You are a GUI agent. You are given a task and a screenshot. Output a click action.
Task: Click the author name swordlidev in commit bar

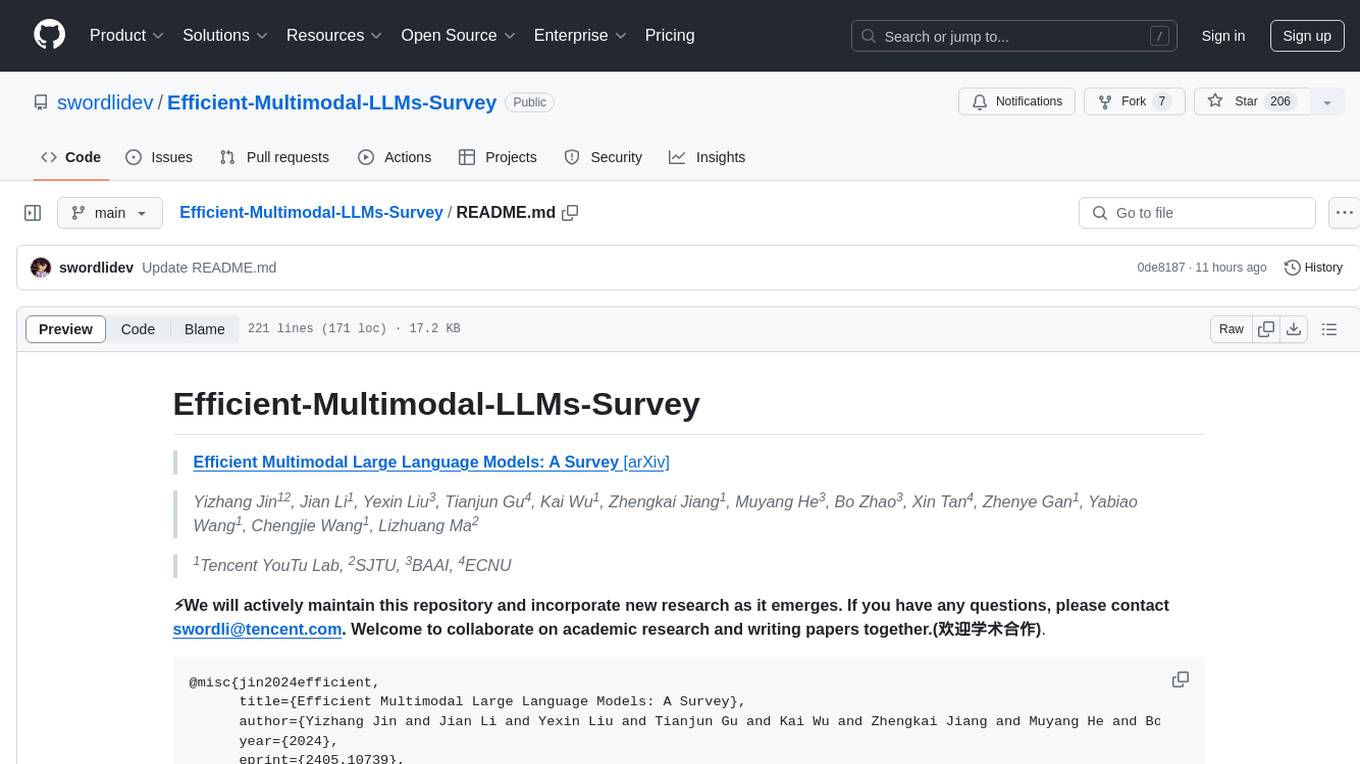pos(96,268)
